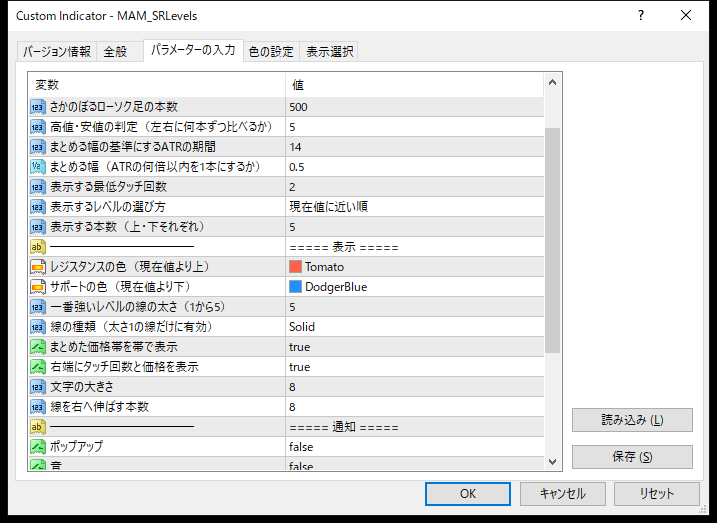The width and height of the screenshot is (717, 523).
Task: Edit まとめる幅 value 0.5
Action: pyautogui.click(x=415, y=167)
